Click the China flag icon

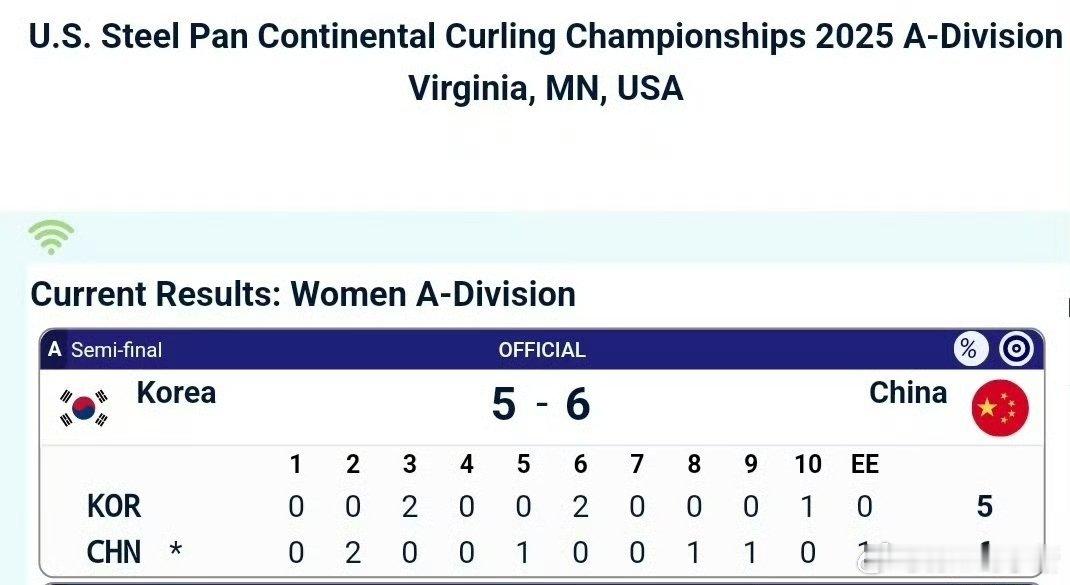coord(999,408)
